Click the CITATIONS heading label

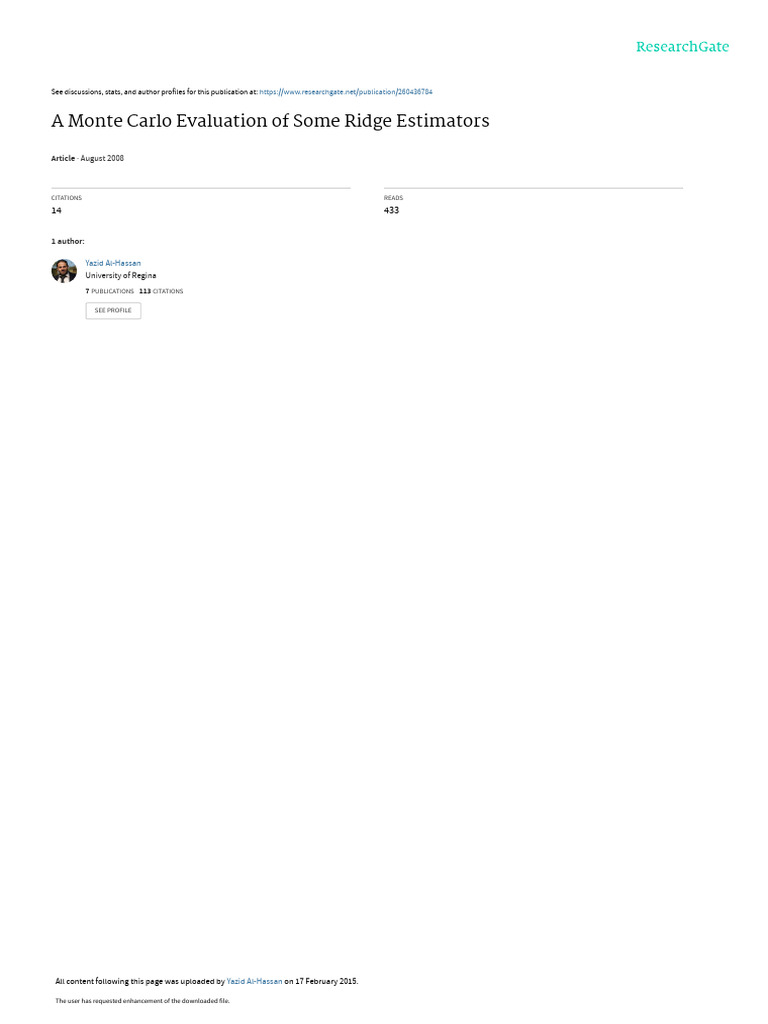pos(67,198)
